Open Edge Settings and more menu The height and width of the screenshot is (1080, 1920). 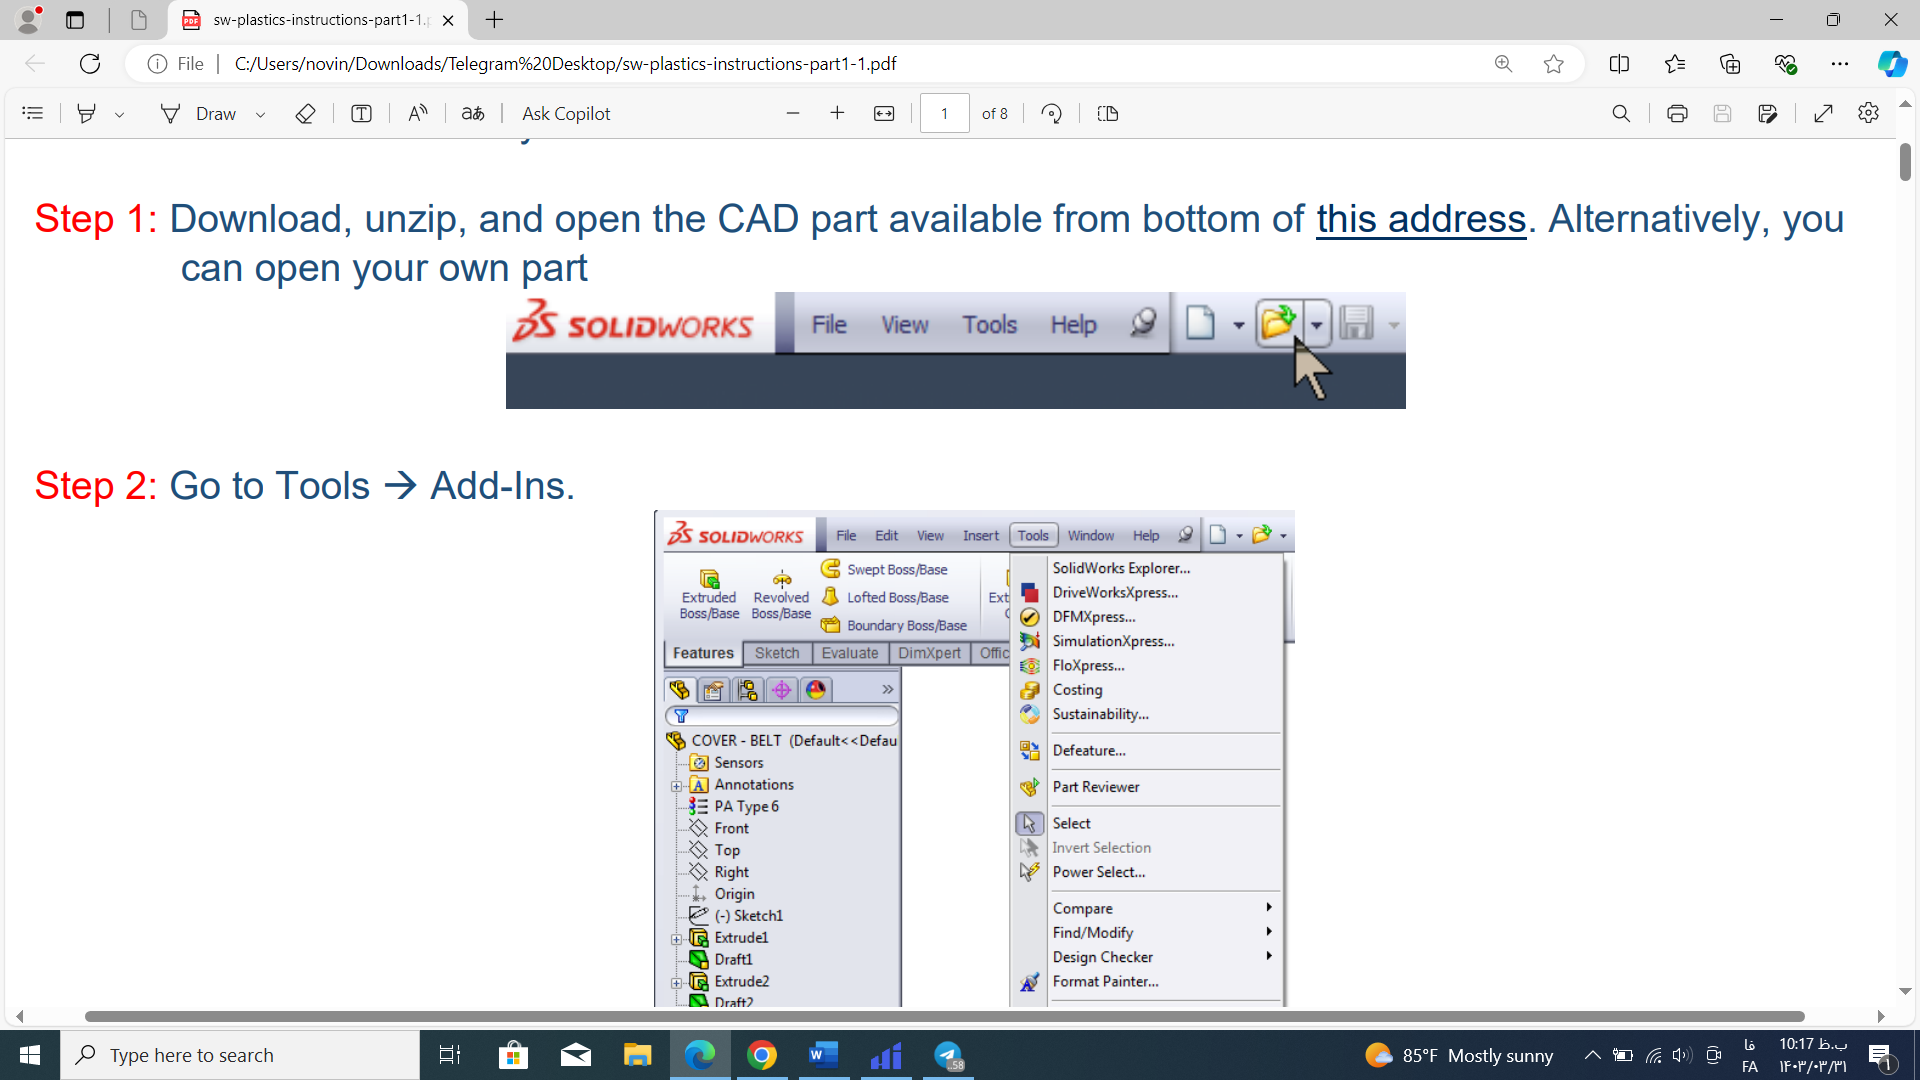coord(1840,64)
